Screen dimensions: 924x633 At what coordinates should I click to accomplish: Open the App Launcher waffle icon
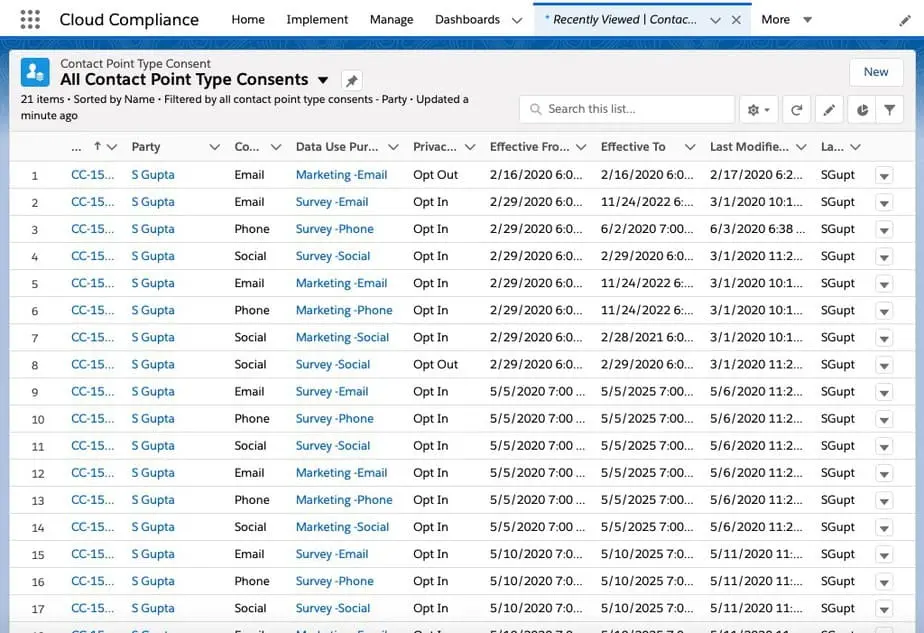[x=29, y=18]
